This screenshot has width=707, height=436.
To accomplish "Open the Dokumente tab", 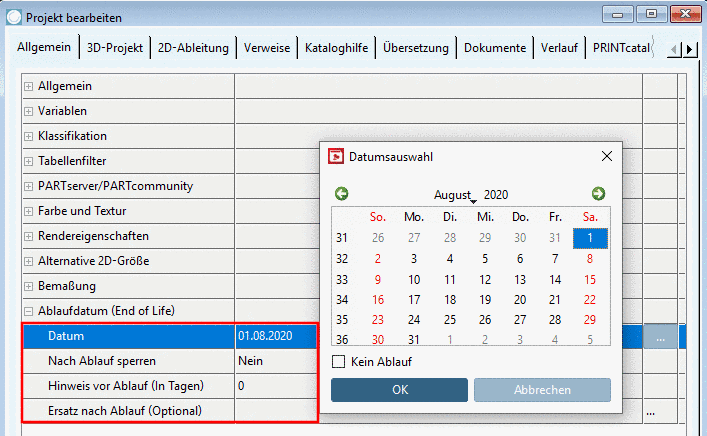I will 495,48.
